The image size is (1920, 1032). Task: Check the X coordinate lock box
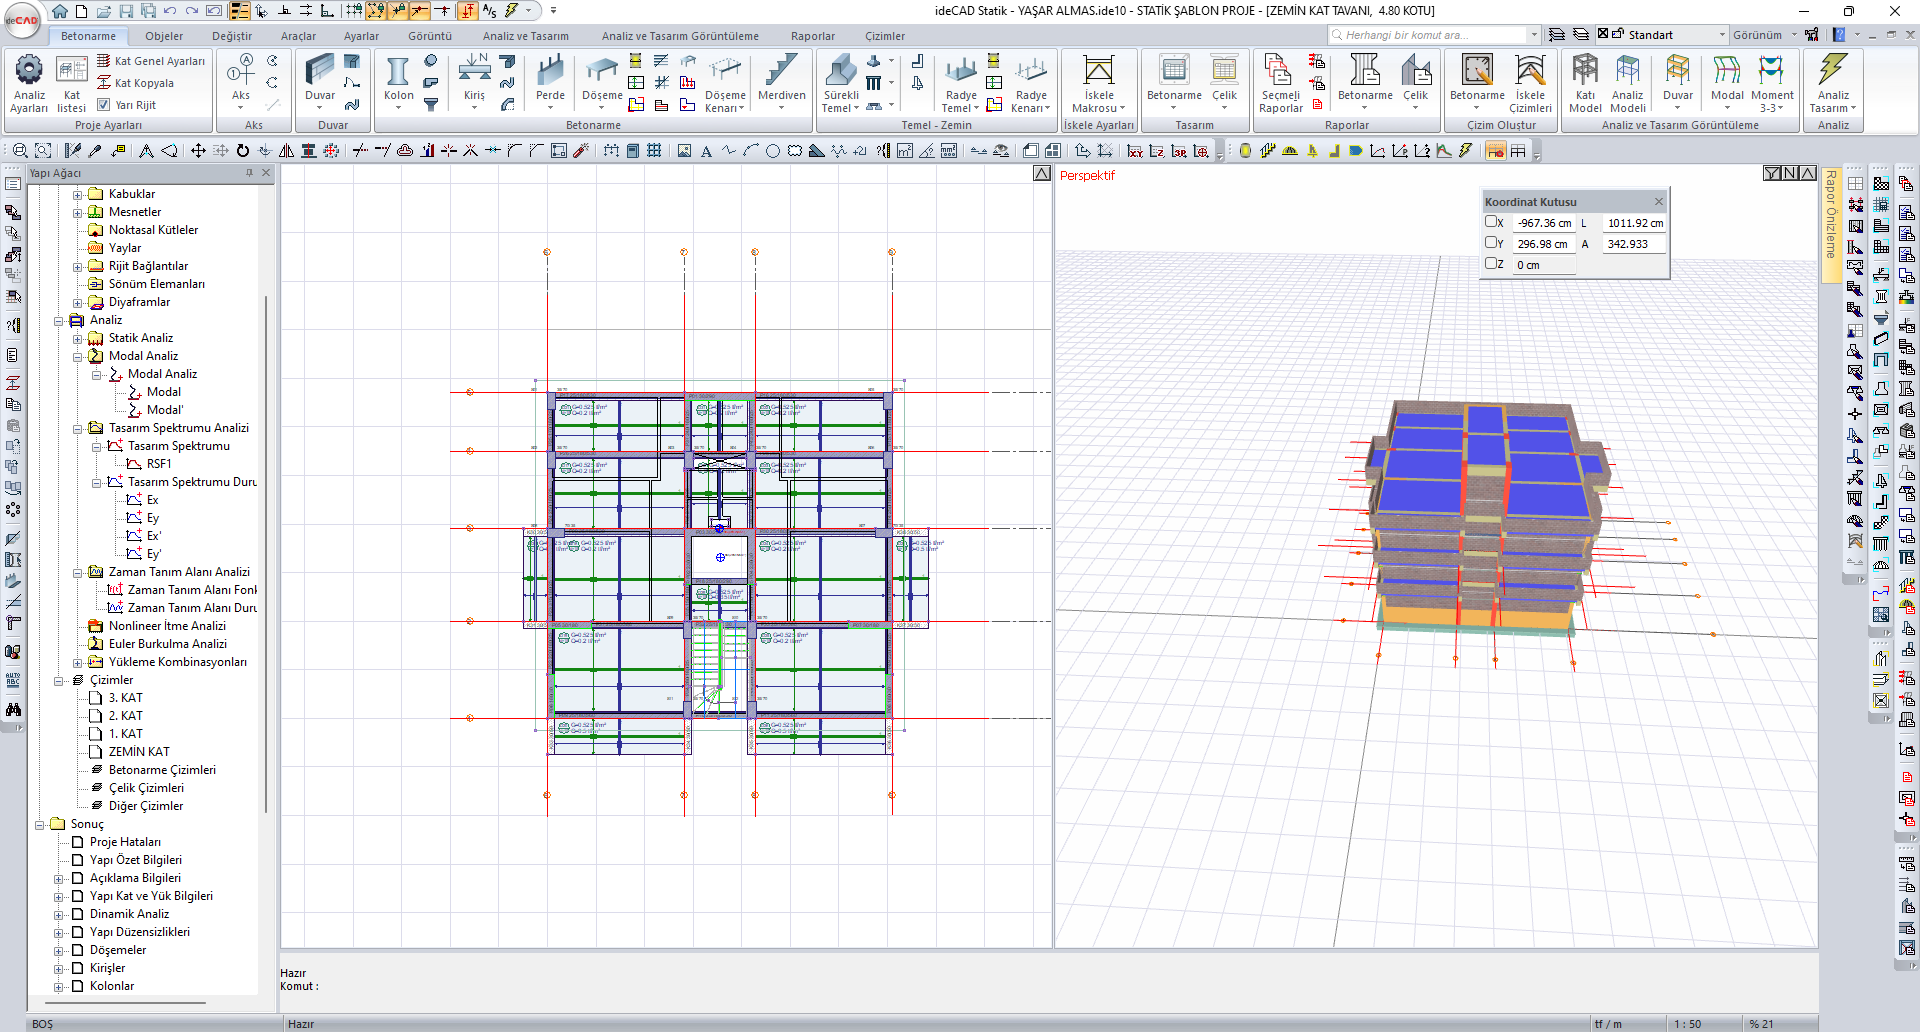click(x=1491, y=222)
